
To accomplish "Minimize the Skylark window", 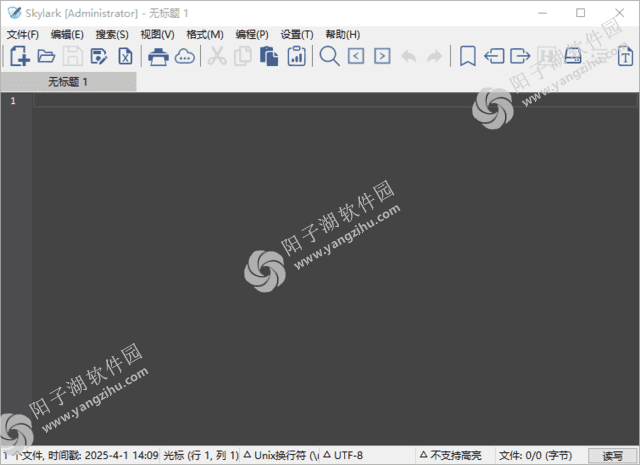I will [x=542, y=13].
